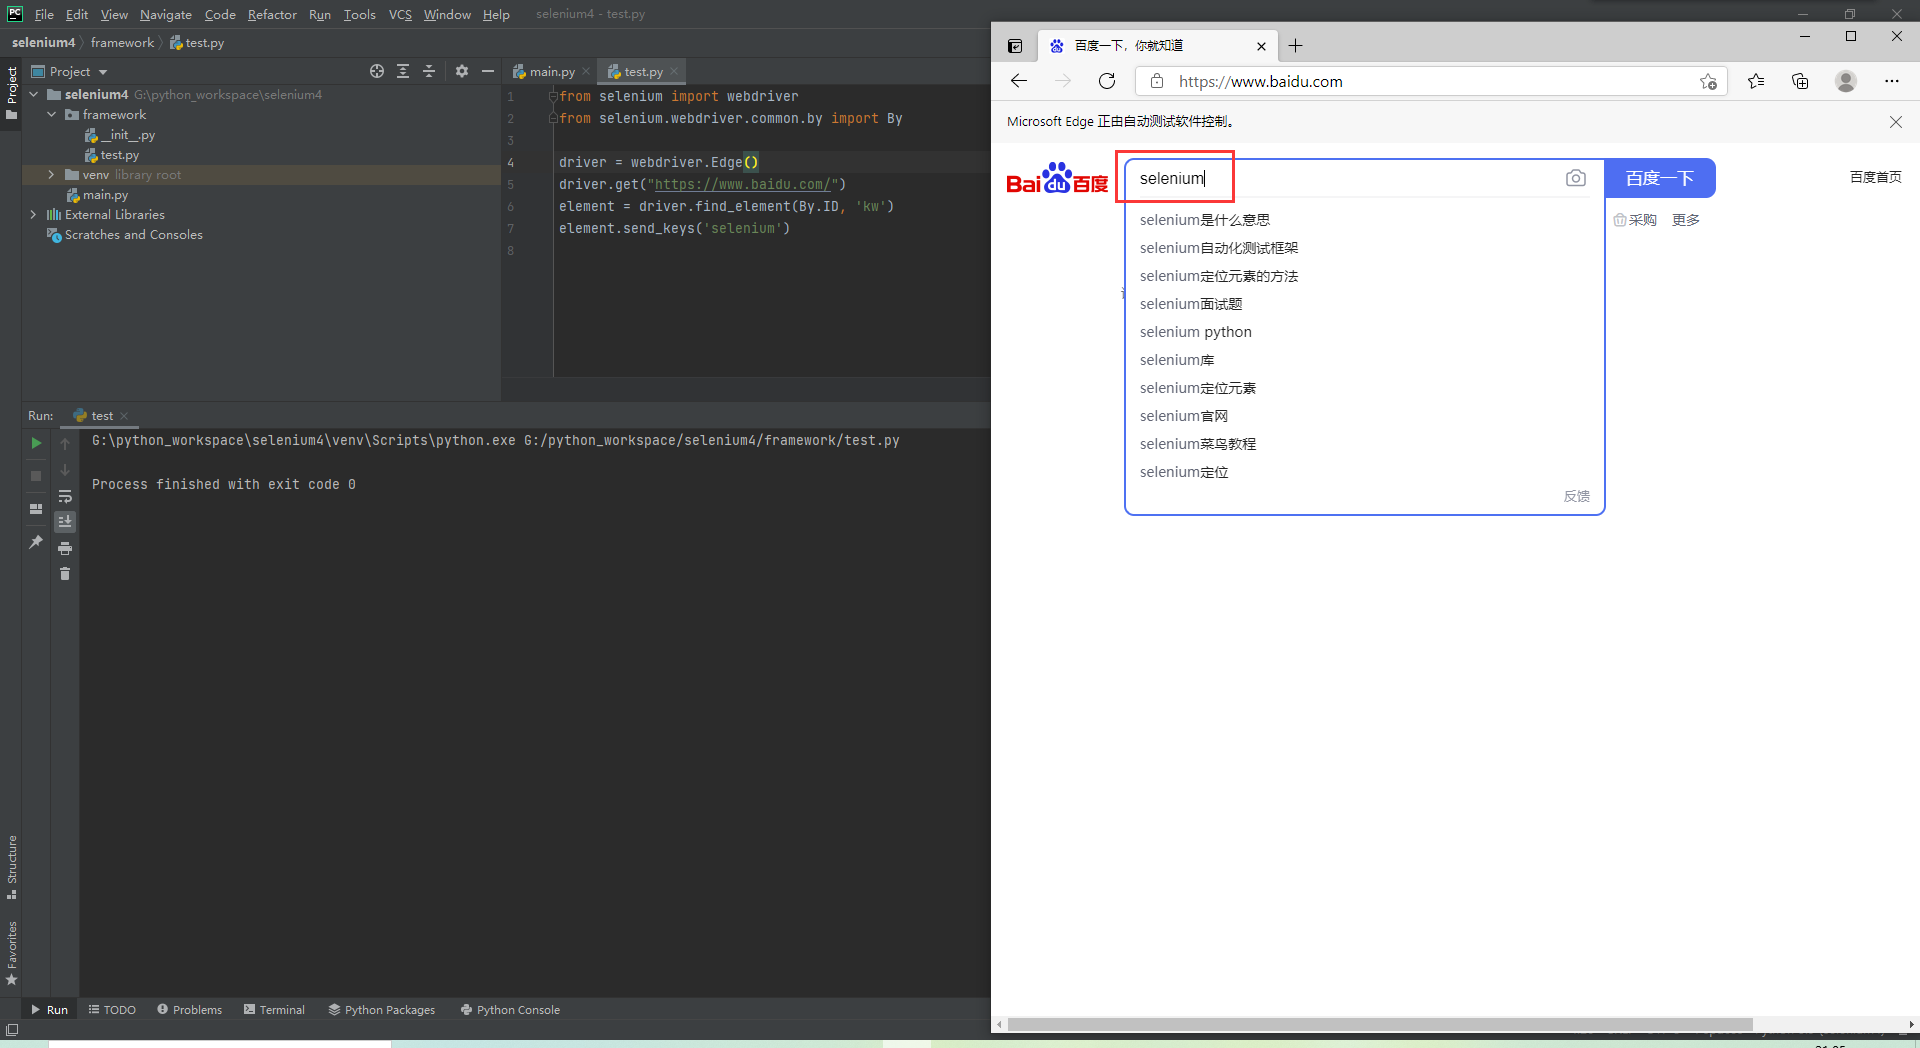Stop the running process
1920x1048 pixels.
(36, 476)
